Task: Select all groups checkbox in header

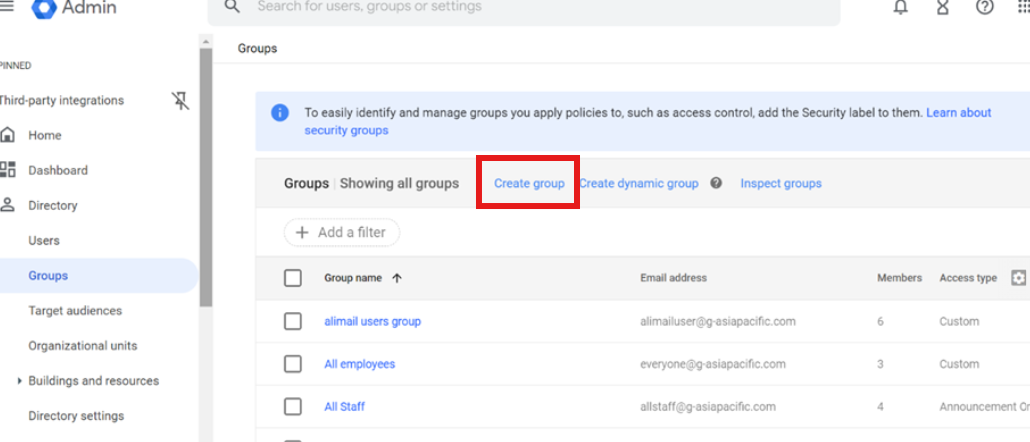Action: [293, 278]
